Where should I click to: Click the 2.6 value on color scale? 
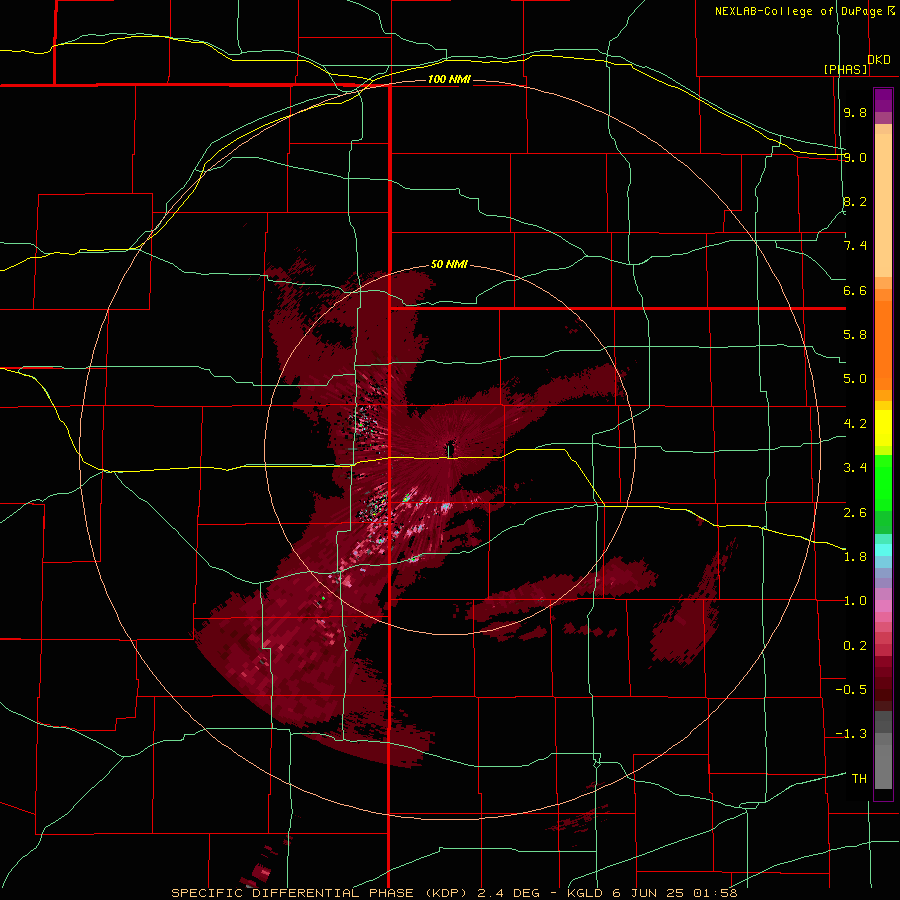(855, 512)
